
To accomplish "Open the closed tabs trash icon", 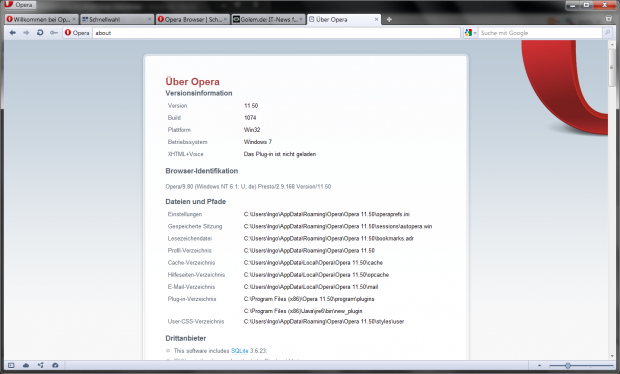I will (609, 19).
